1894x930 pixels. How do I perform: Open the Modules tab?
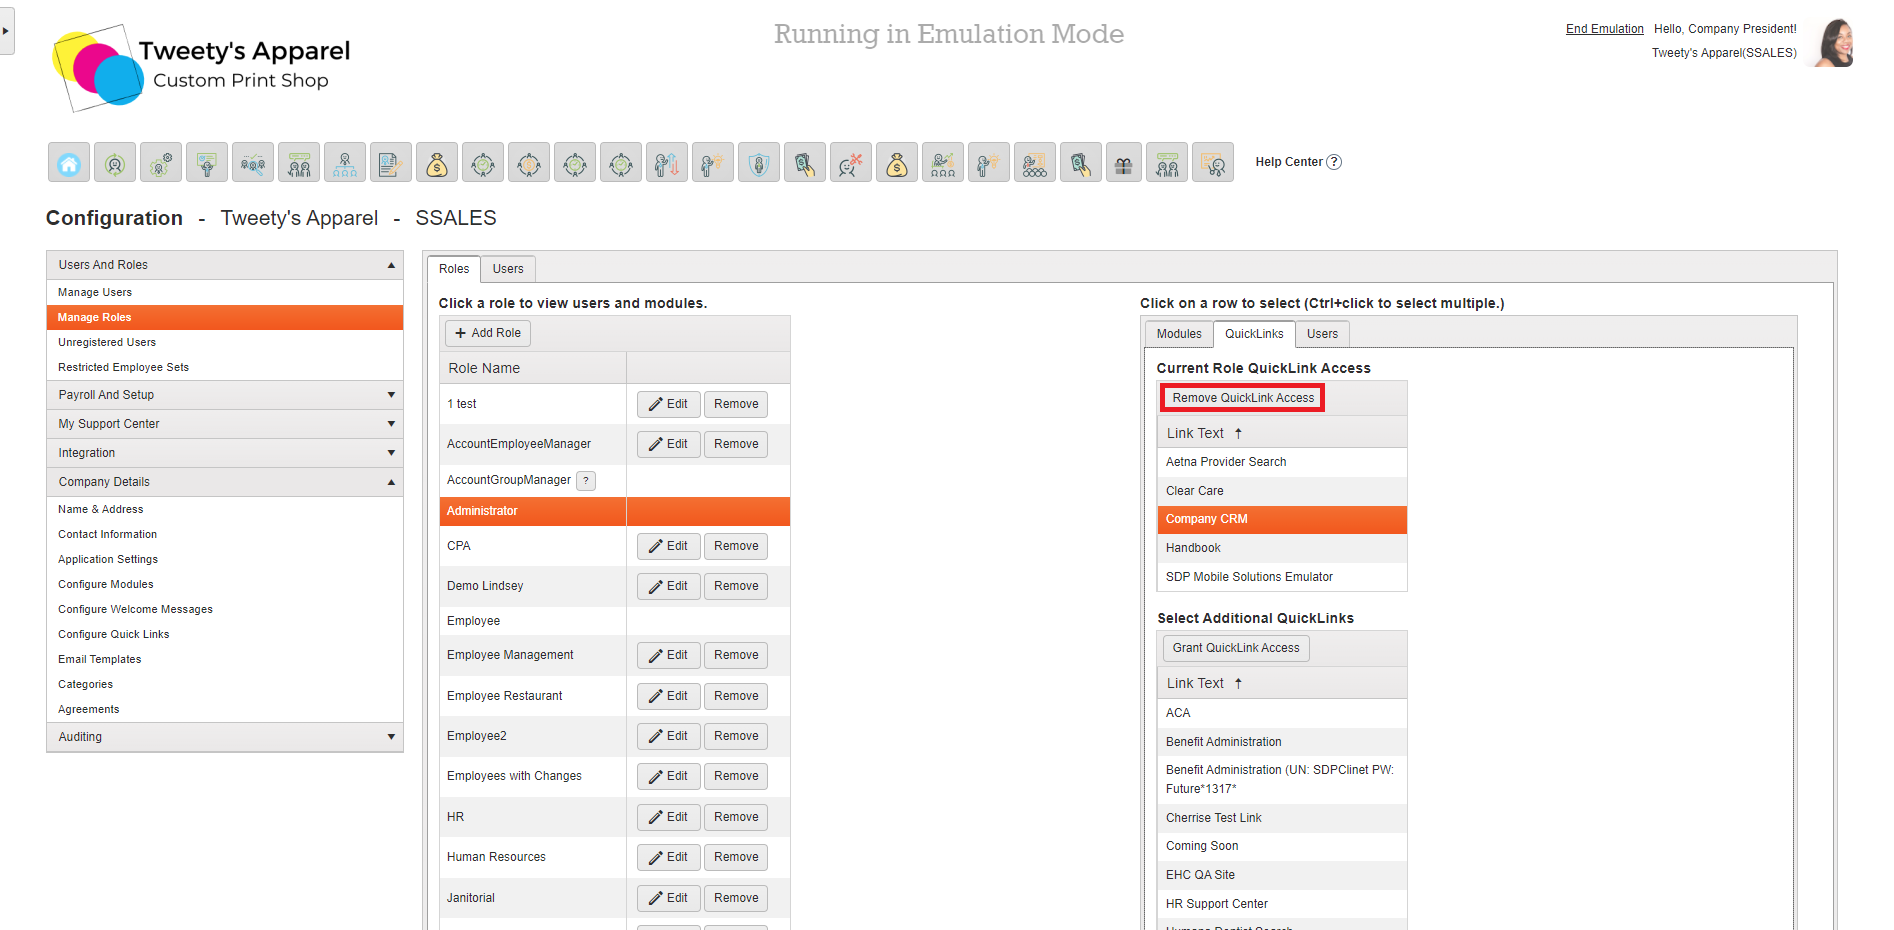1179,334
